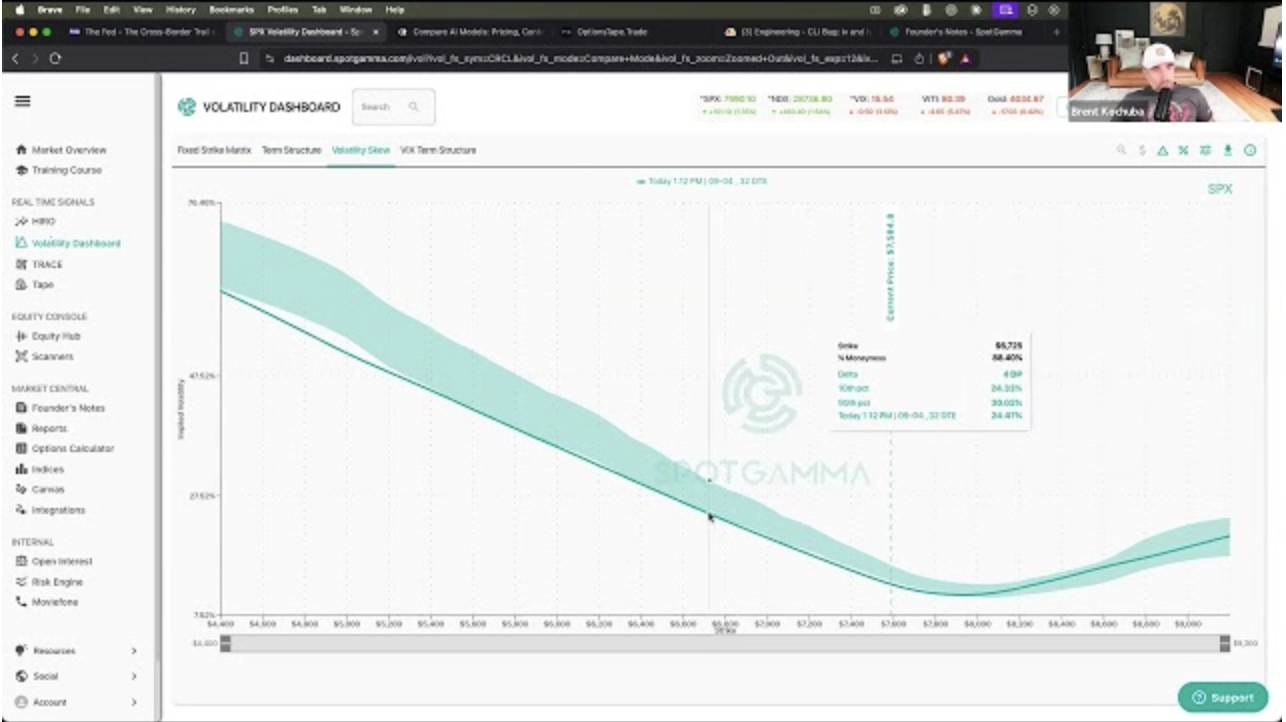Open the Founder's Notes browser tab
This screenshot has width=1286, height=722.
coord(961,32)
